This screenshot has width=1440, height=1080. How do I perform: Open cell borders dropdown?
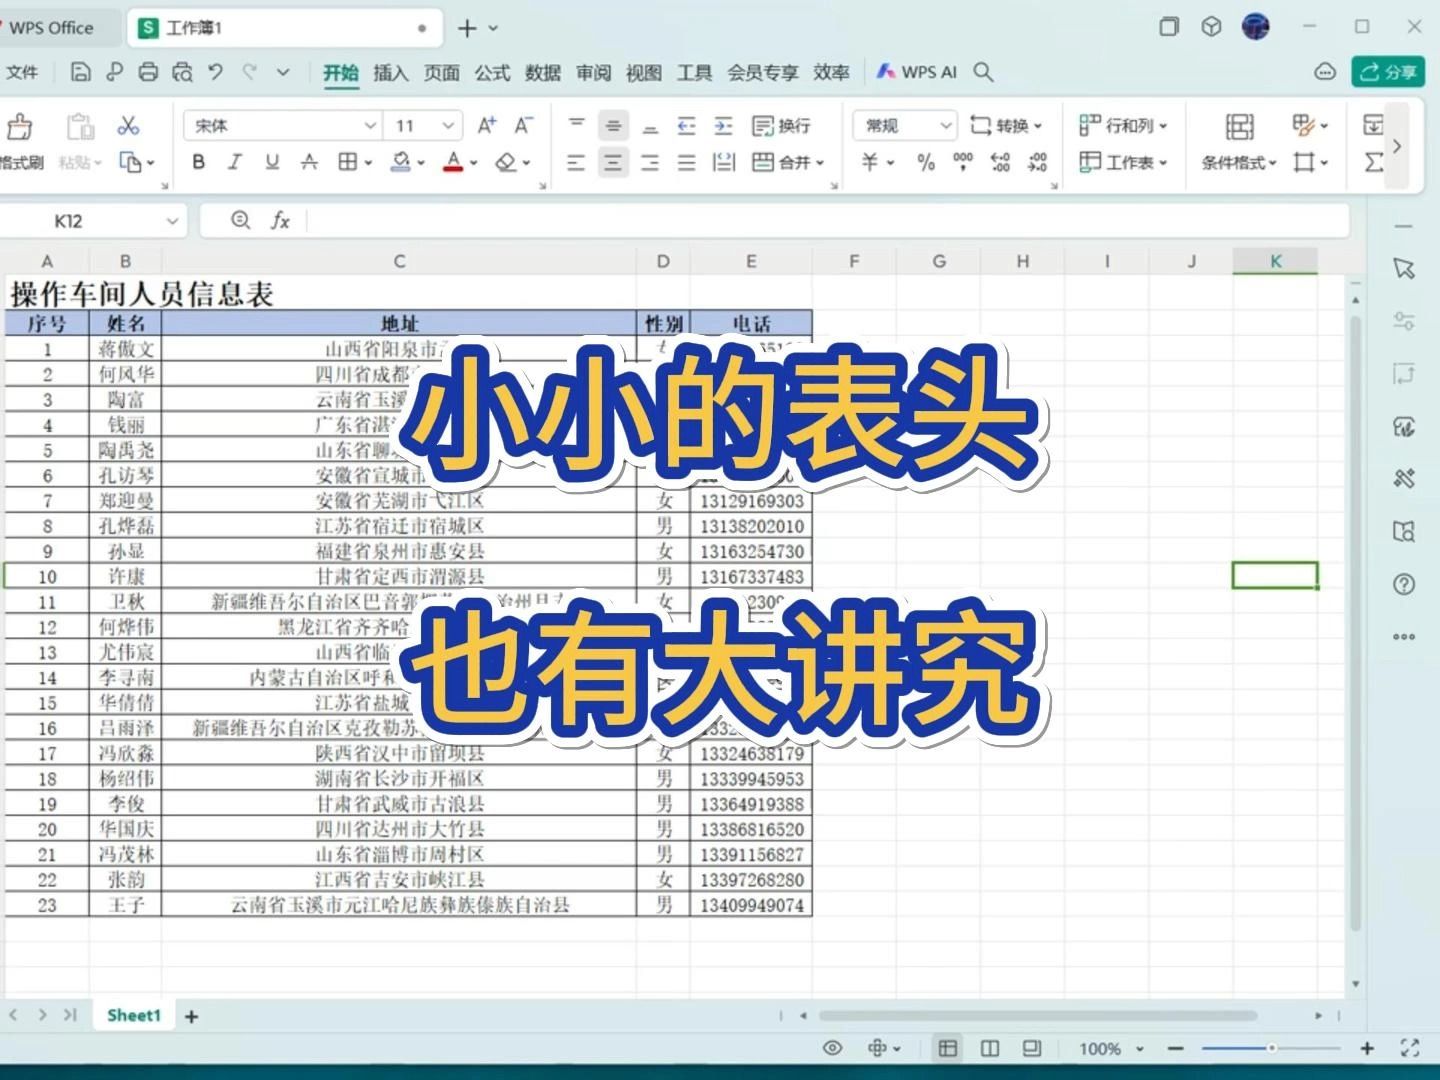coord(354,162)
